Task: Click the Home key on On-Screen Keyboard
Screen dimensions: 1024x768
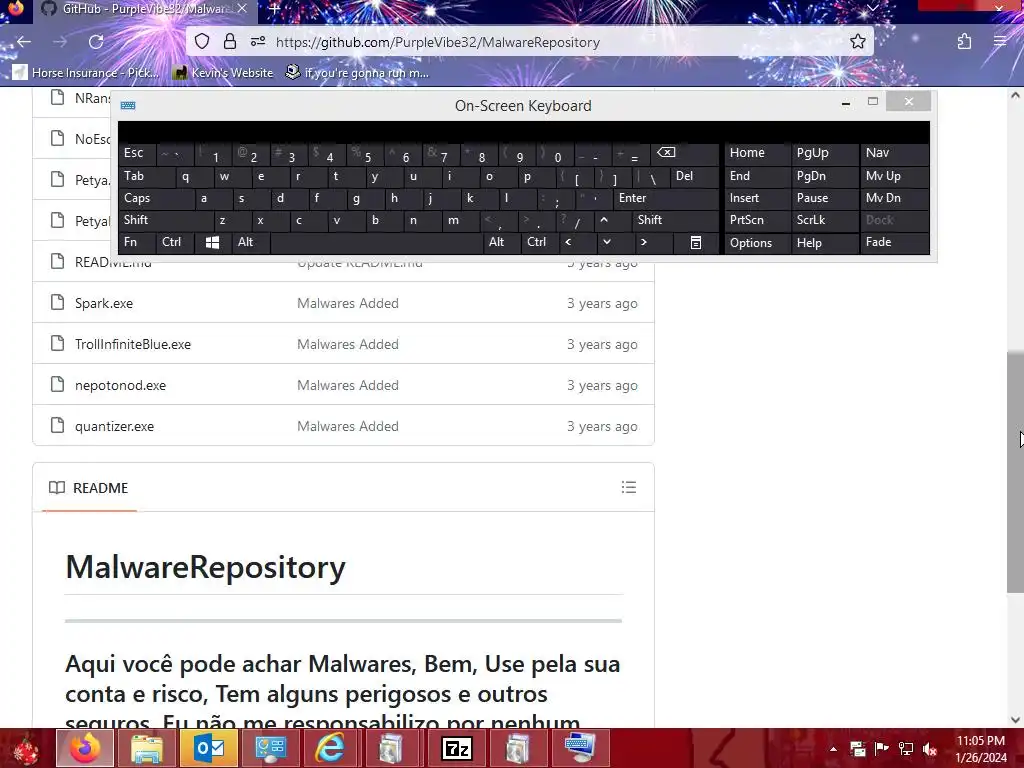Action: click(x=756, y=153)
